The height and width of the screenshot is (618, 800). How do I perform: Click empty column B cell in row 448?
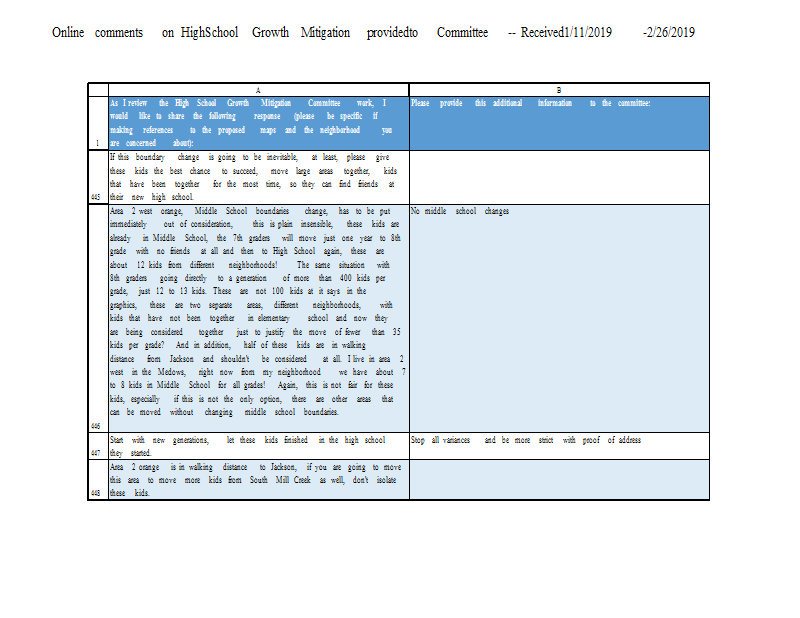pos(559,480)
